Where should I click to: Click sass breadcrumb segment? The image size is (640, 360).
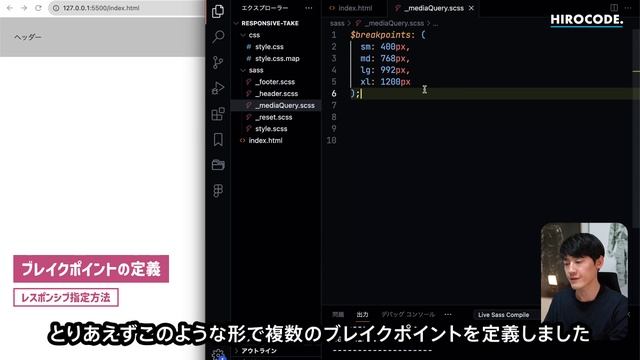(x=337, y=23)
